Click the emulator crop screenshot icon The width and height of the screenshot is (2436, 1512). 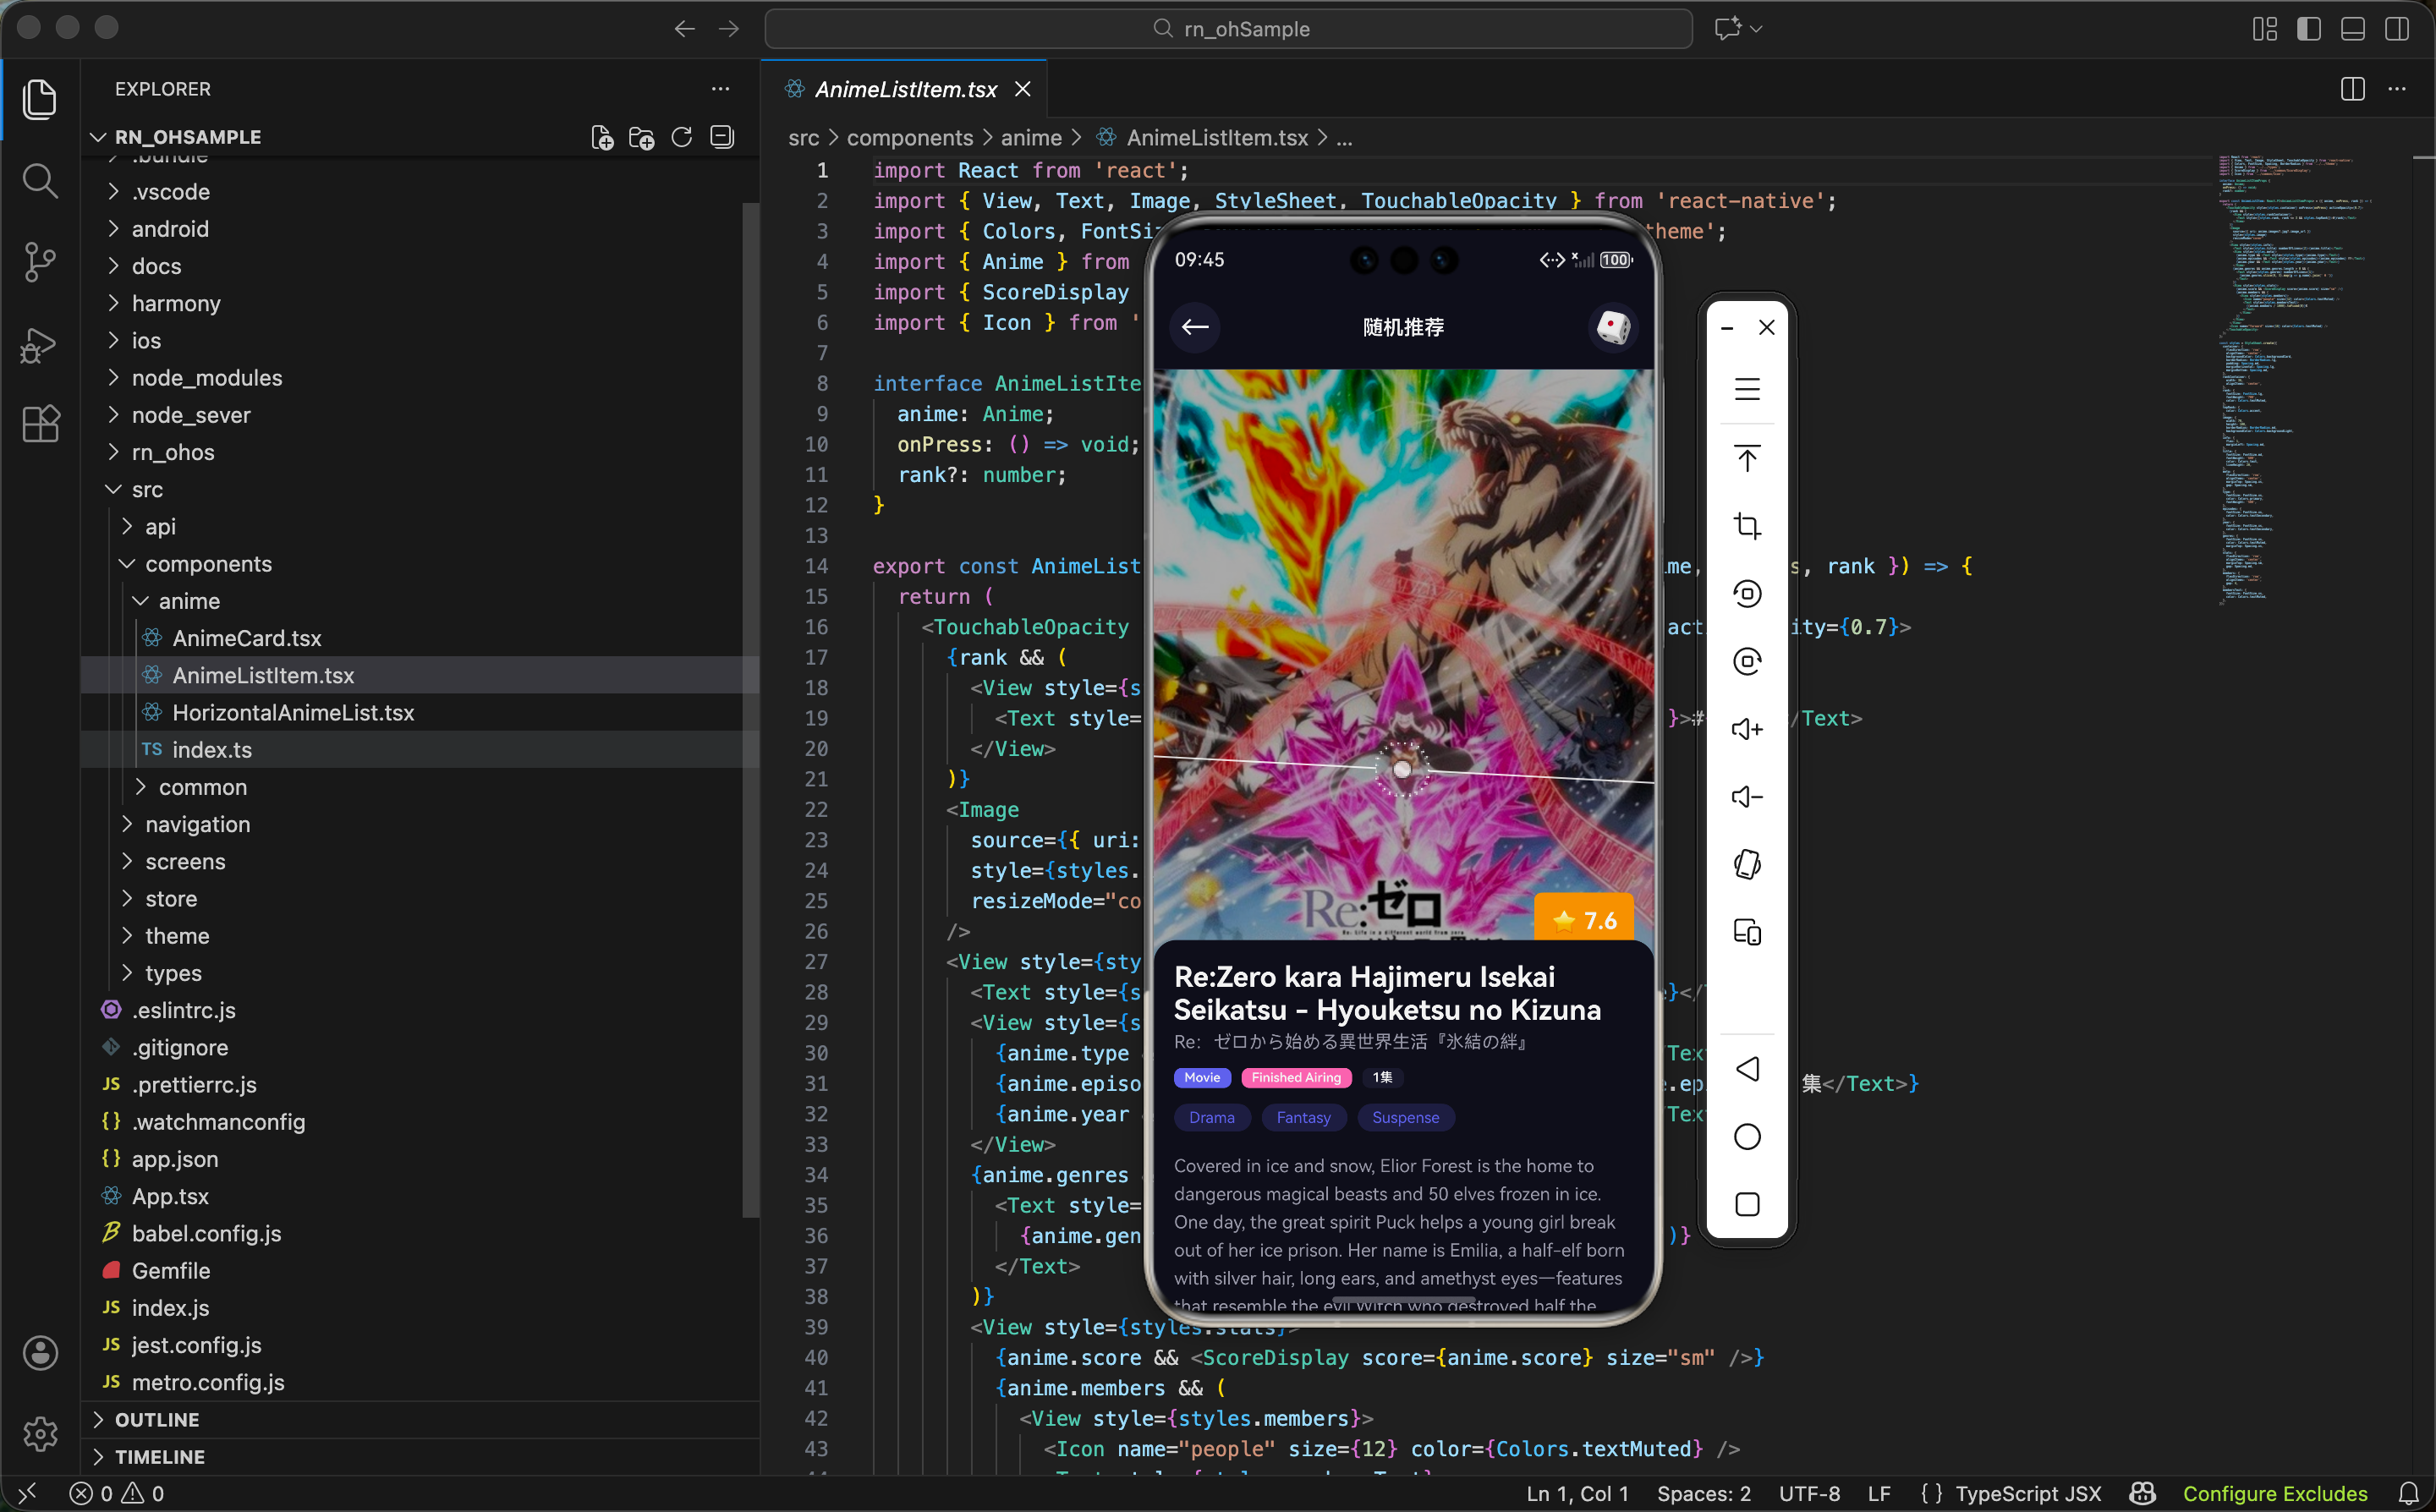1746,526
